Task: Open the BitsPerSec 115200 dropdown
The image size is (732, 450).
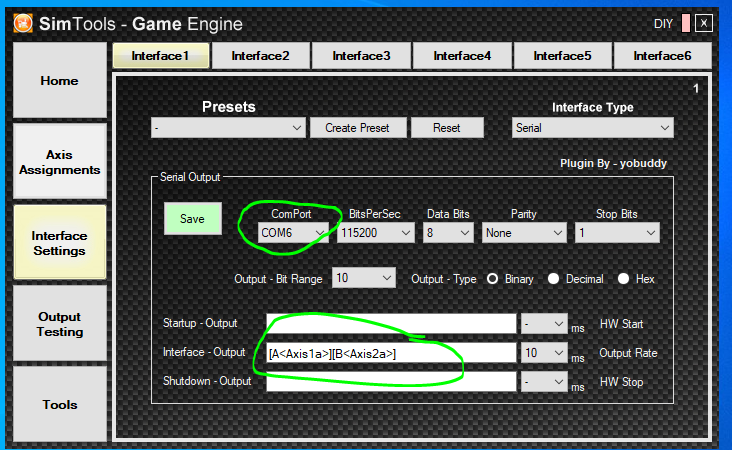Action: (376, 232)
